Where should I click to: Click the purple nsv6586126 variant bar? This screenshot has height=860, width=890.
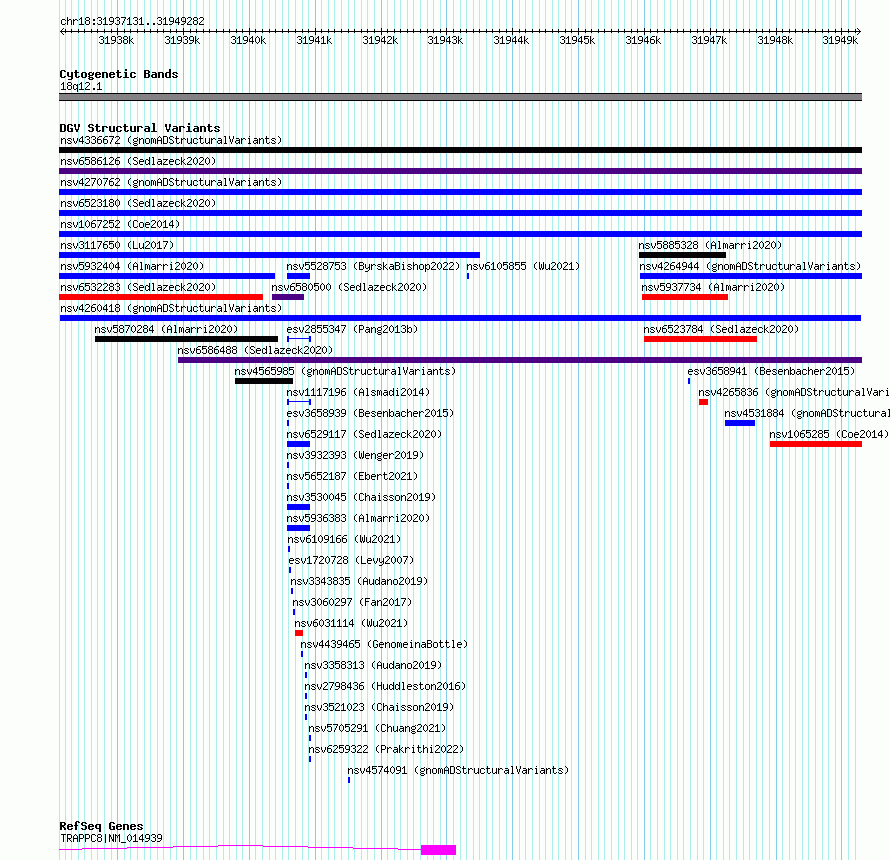pos(460,171)
